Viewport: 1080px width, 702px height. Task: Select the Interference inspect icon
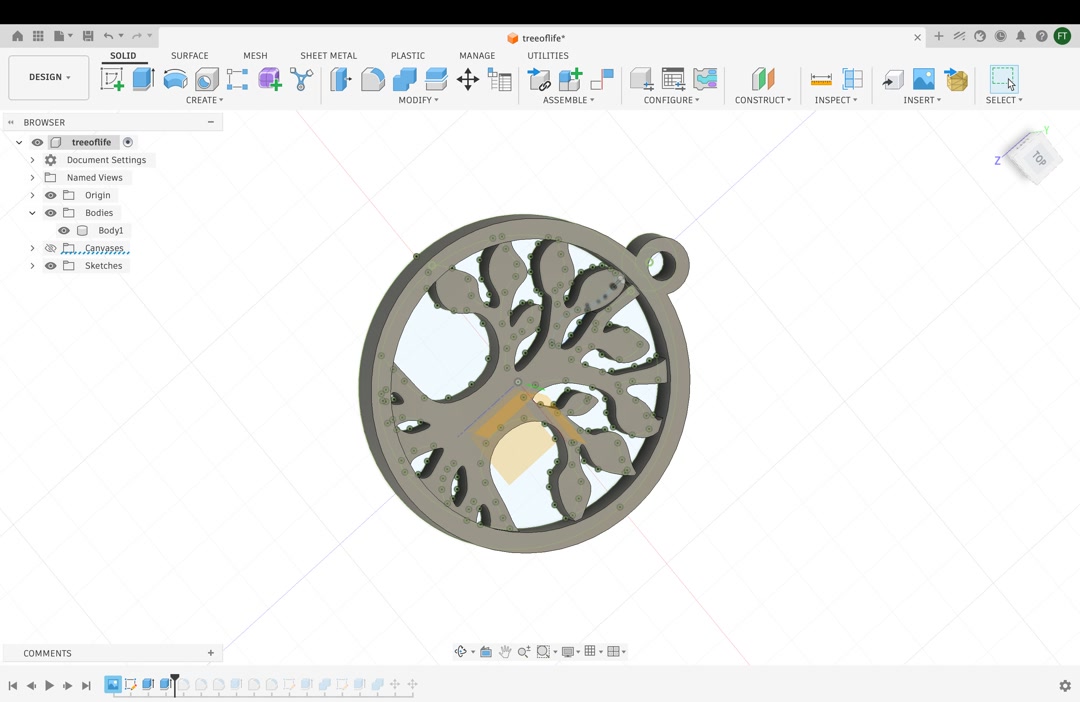coord(852,79)
